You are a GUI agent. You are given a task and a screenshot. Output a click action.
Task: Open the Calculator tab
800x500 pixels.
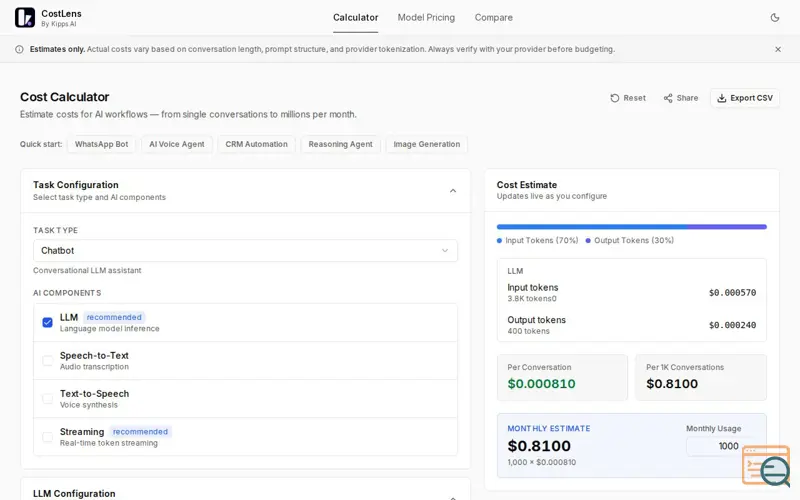pyautogui.click(x=356, y=17)
